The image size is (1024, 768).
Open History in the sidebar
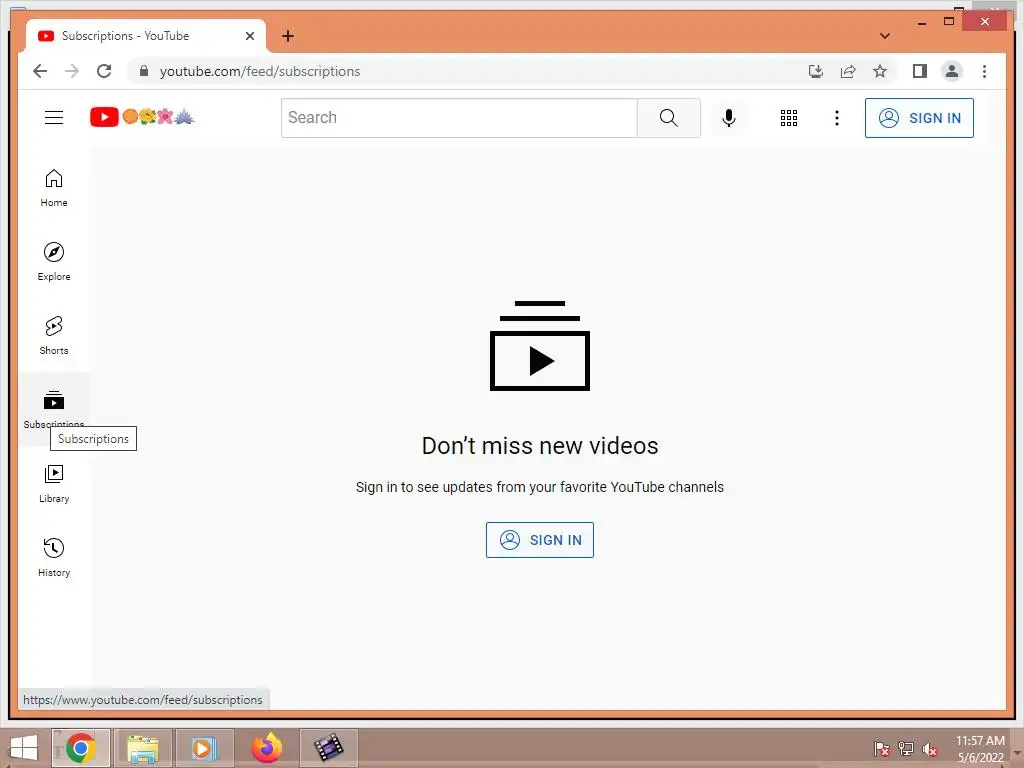tap(54, 558)
